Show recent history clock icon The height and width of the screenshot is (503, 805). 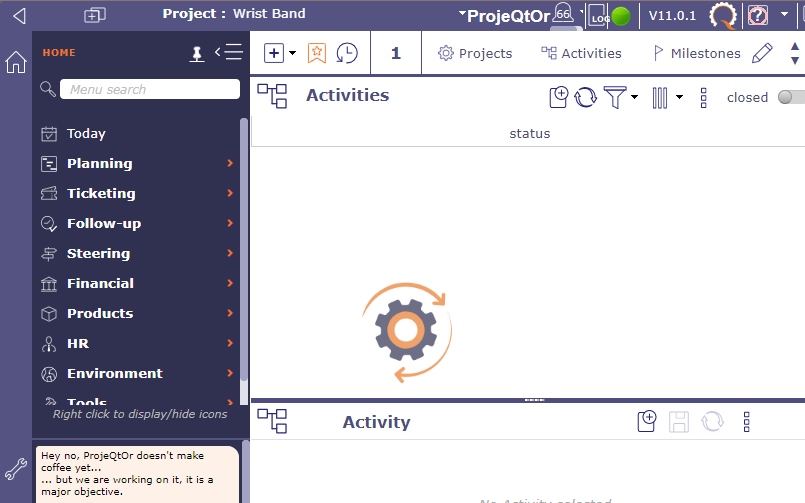pyautogui.click(x=347, y=53)
